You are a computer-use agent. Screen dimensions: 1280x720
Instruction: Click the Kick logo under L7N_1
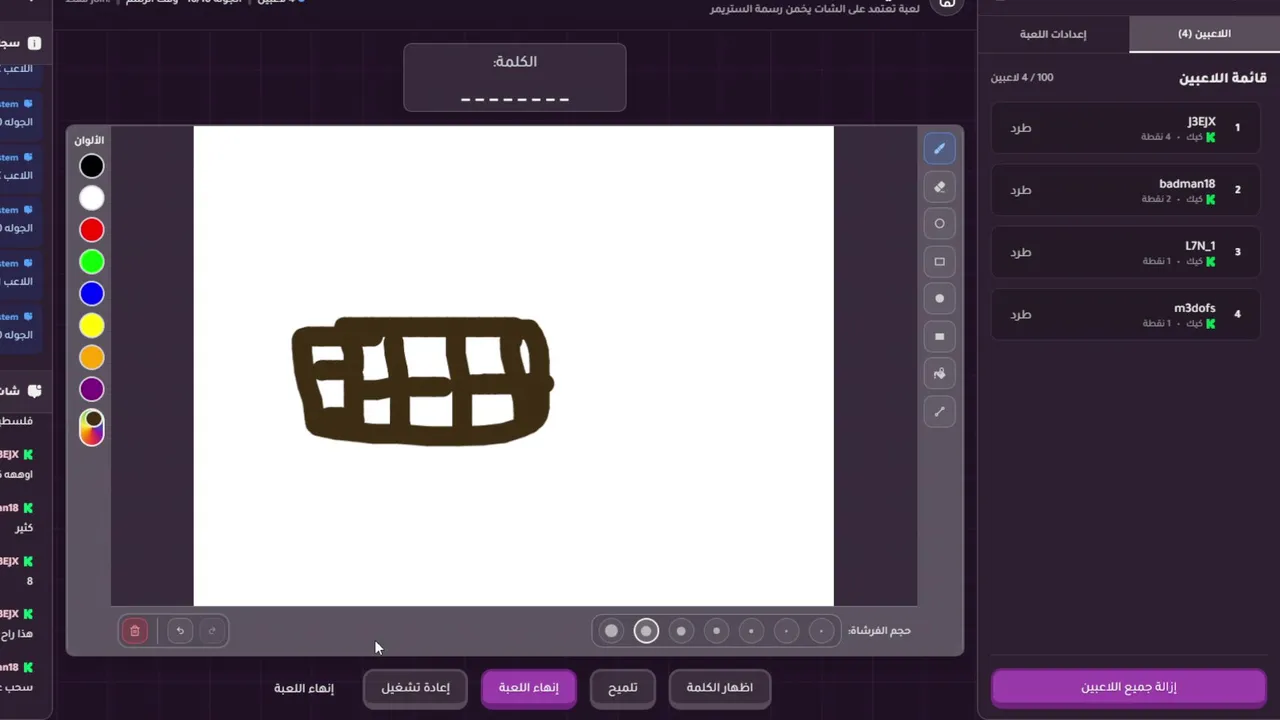point(1211,261)
